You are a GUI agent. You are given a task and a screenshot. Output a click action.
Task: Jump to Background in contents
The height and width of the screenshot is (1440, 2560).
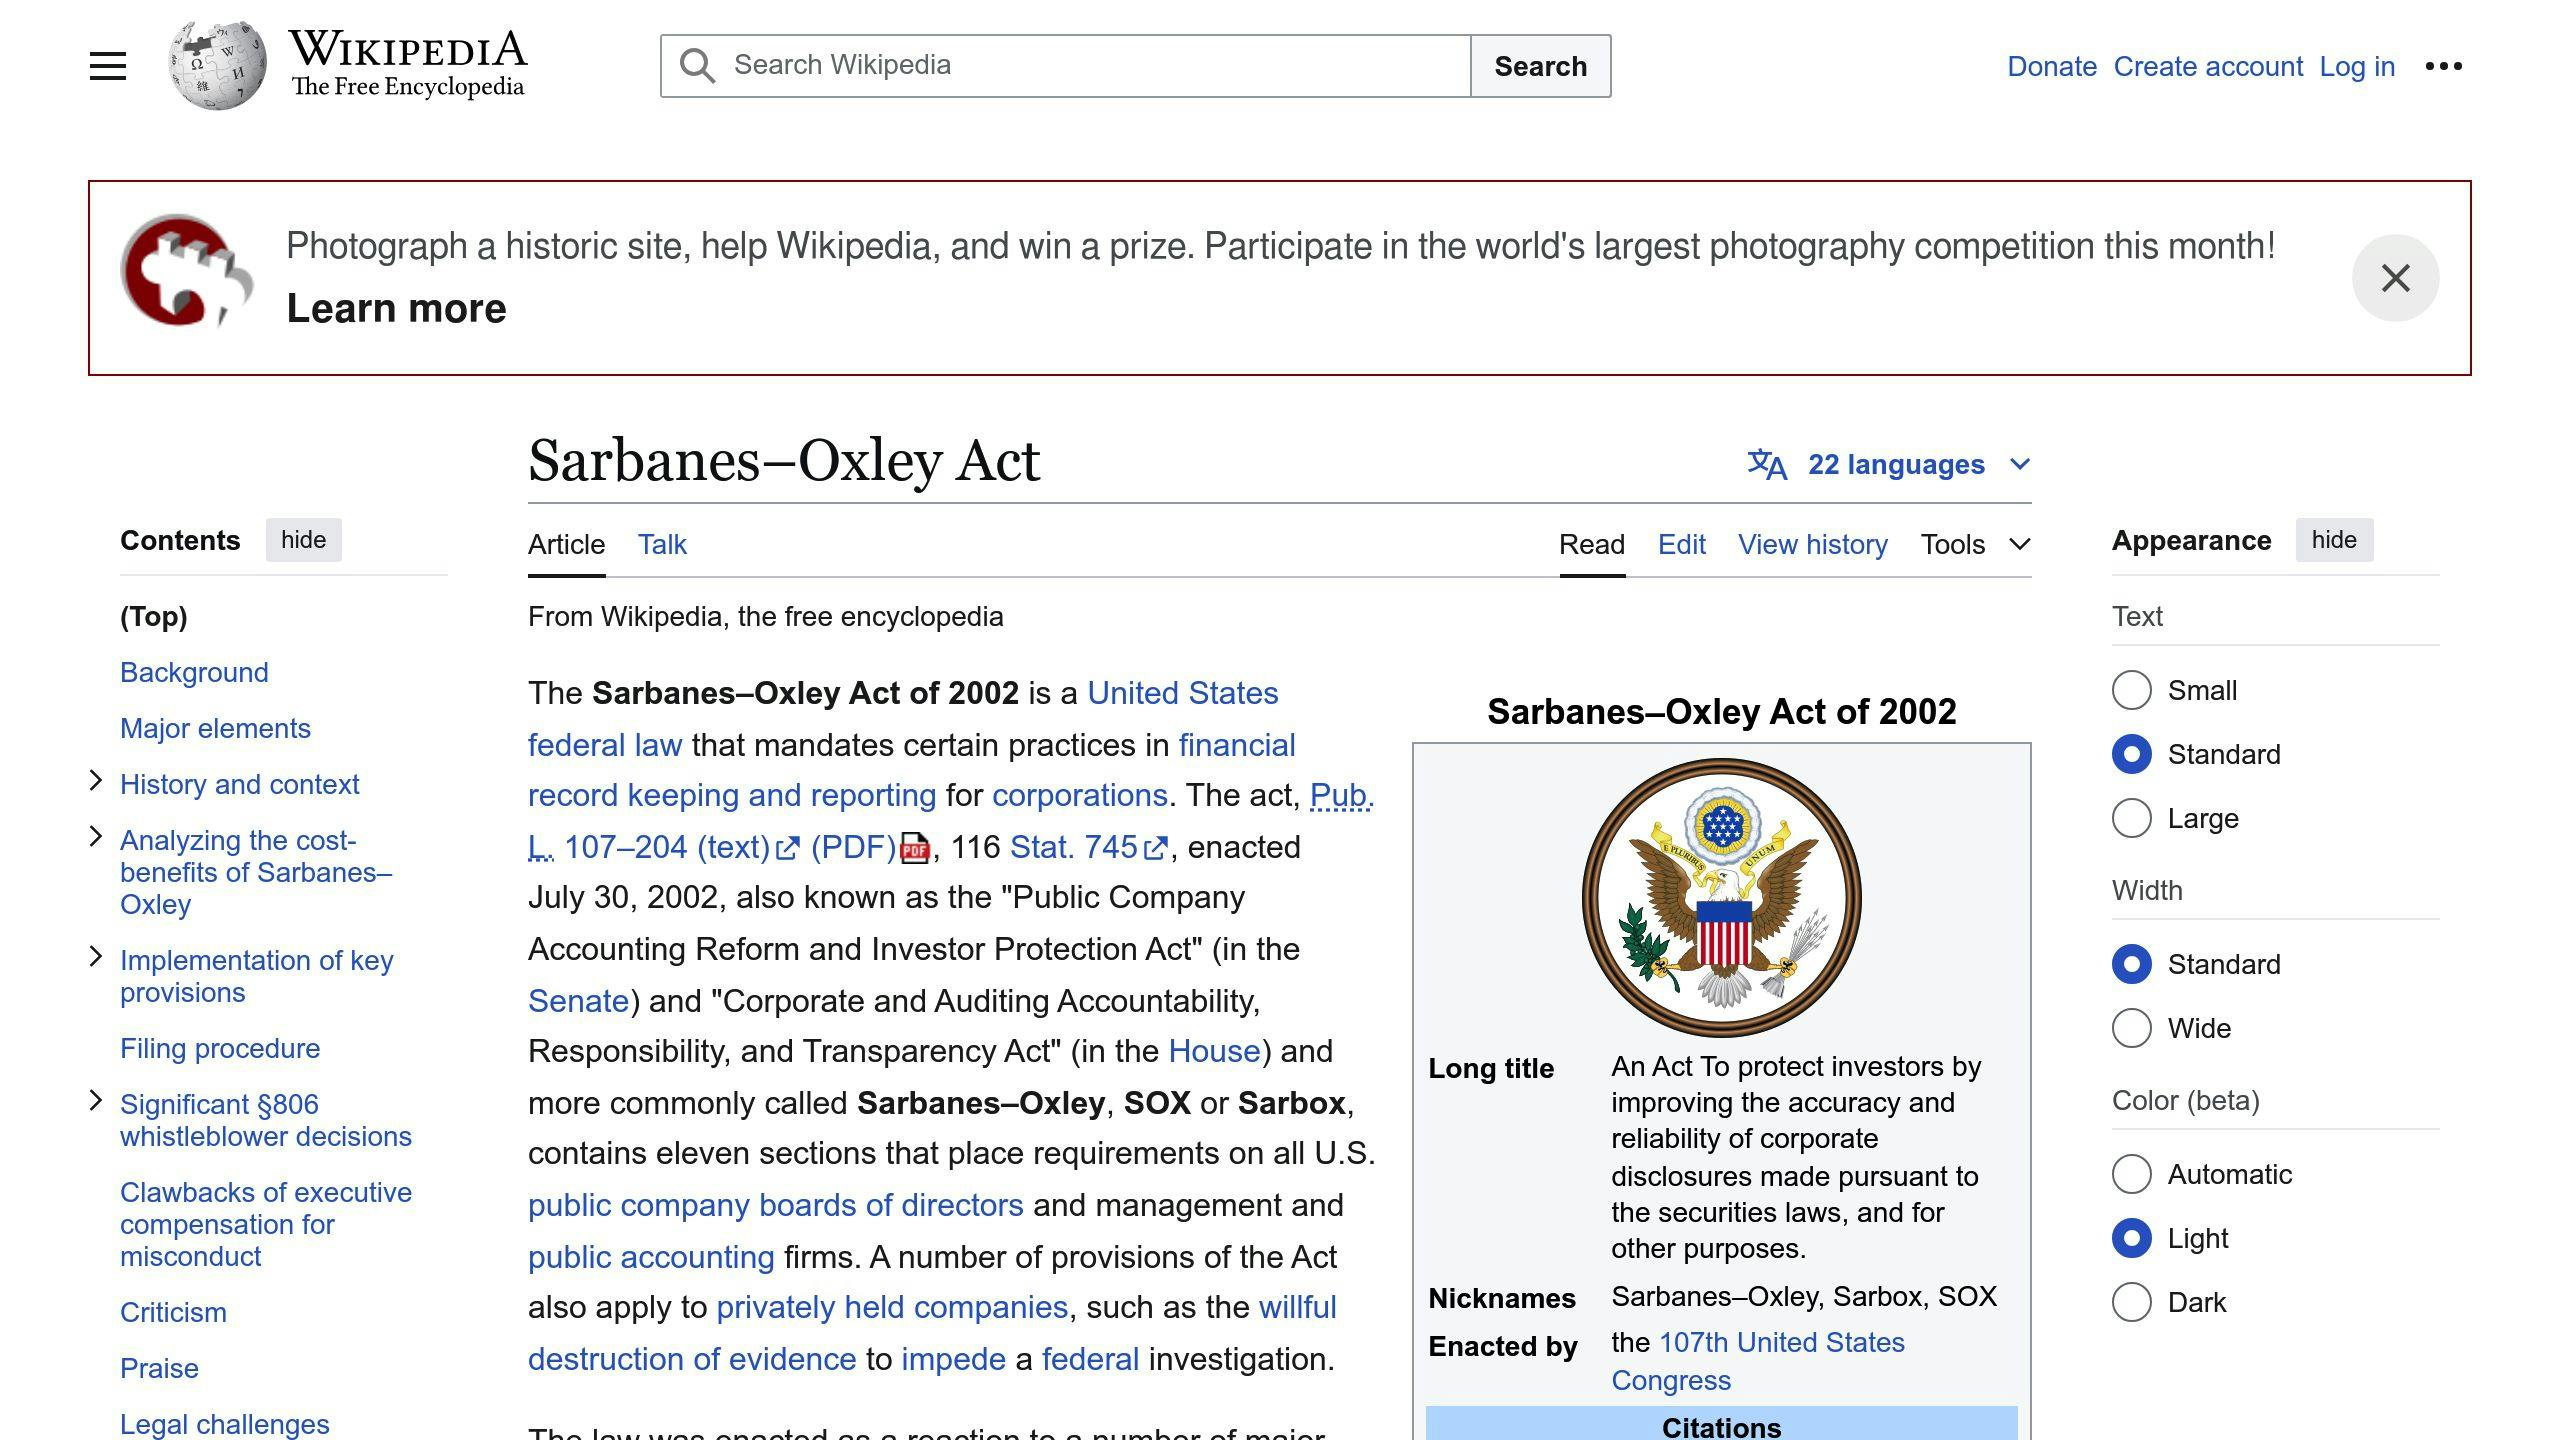click(194, 672)
